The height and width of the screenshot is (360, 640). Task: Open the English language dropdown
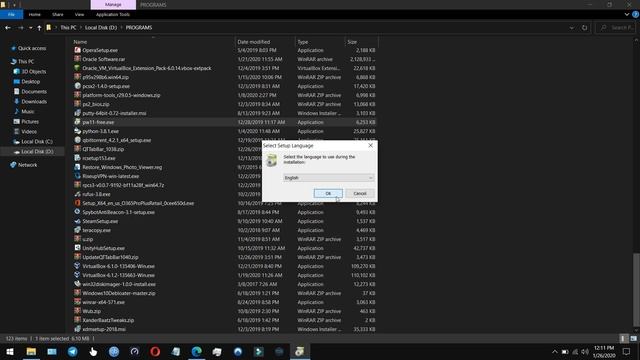(x=328, y=178)
